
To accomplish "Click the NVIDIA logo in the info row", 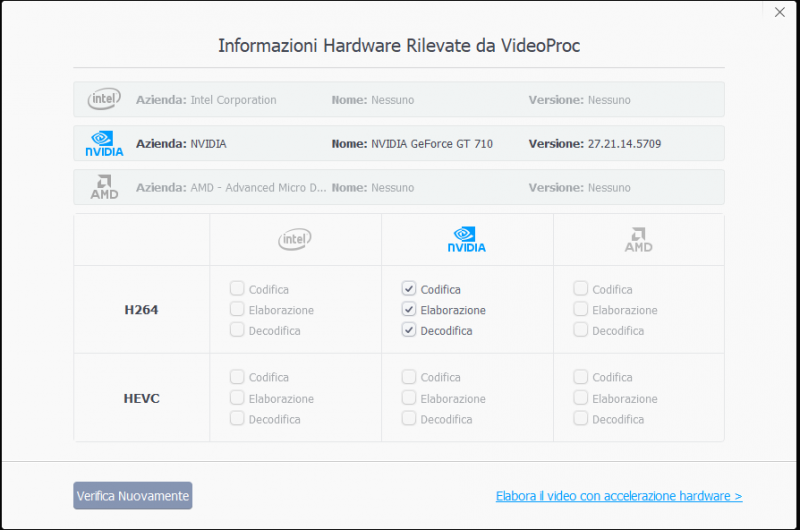I will click(x=104, y=143).
